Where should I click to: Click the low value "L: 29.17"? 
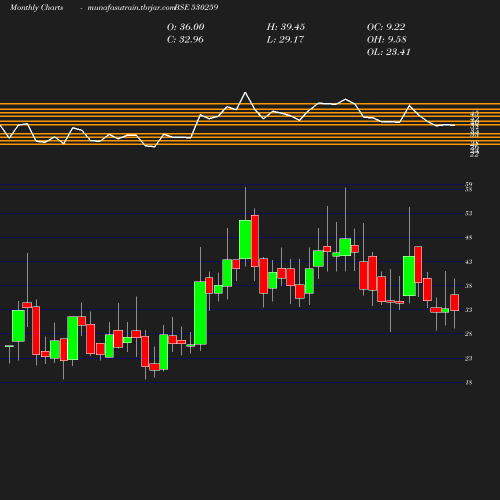pyautogui.click(x=285, y=39)
